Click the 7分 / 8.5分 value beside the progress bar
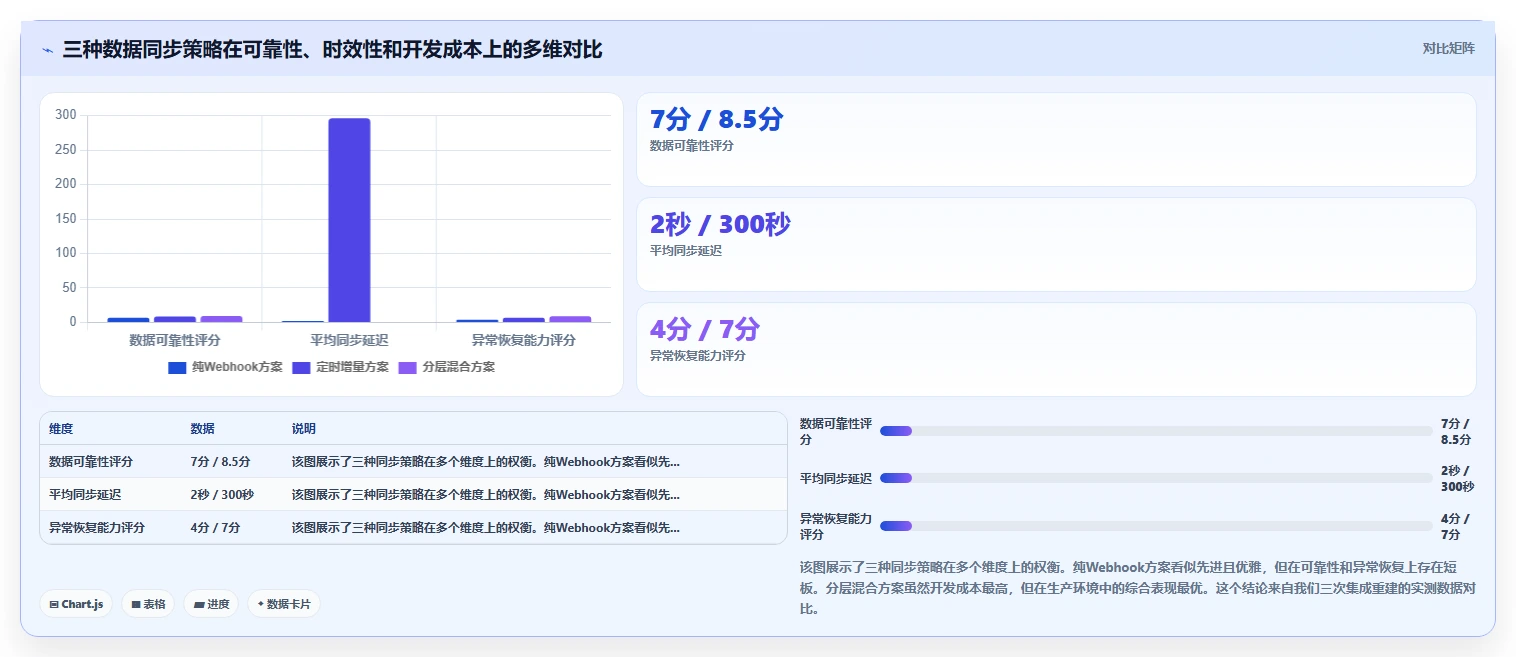Screen dimensions: 1516x657 click(x=1456, y=432)
